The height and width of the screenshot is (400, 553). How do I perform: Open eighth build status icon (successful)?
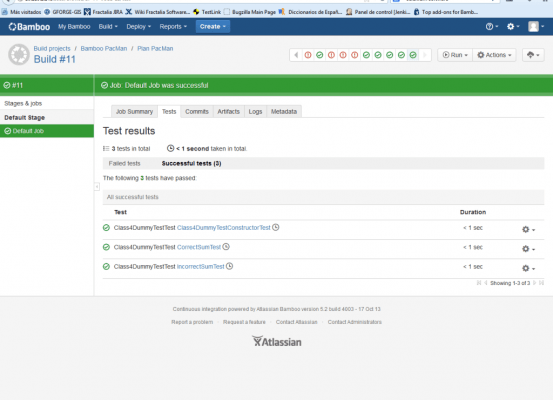389,55
